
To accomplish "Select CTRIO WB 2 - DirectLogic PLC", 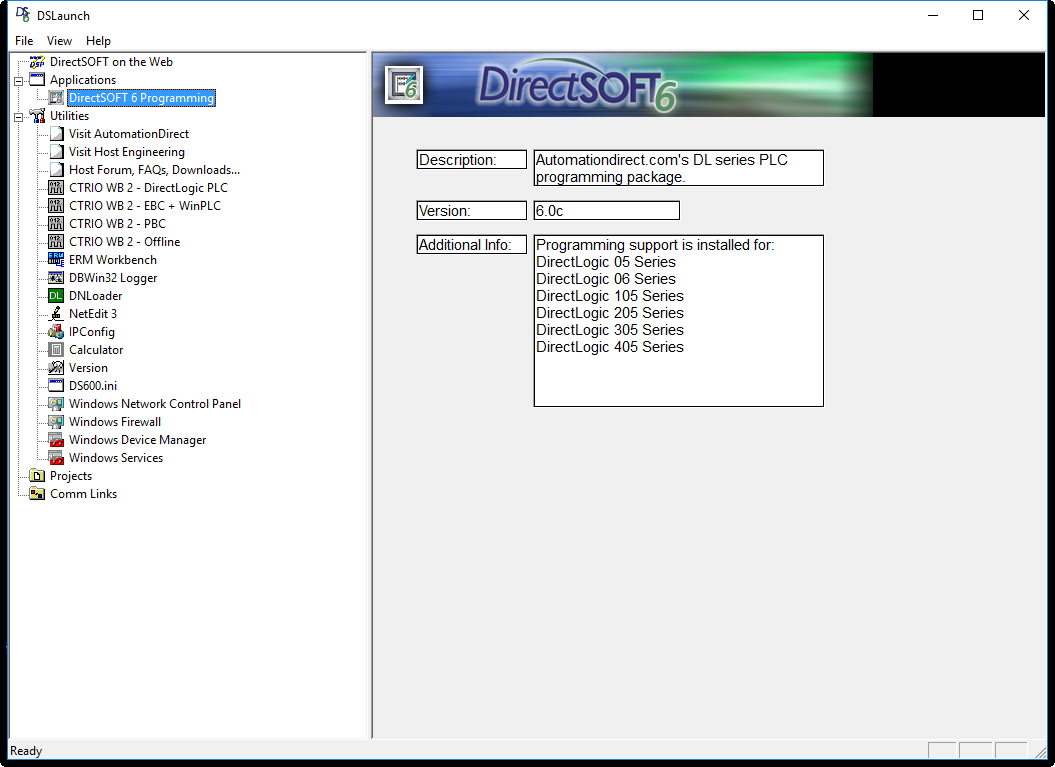I will click(x=148, y=188).
